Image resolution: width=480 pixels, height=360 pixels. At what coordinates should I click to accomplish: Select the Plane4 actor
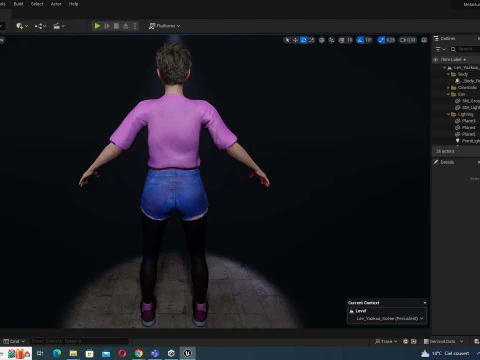click(x=465, y=128)
